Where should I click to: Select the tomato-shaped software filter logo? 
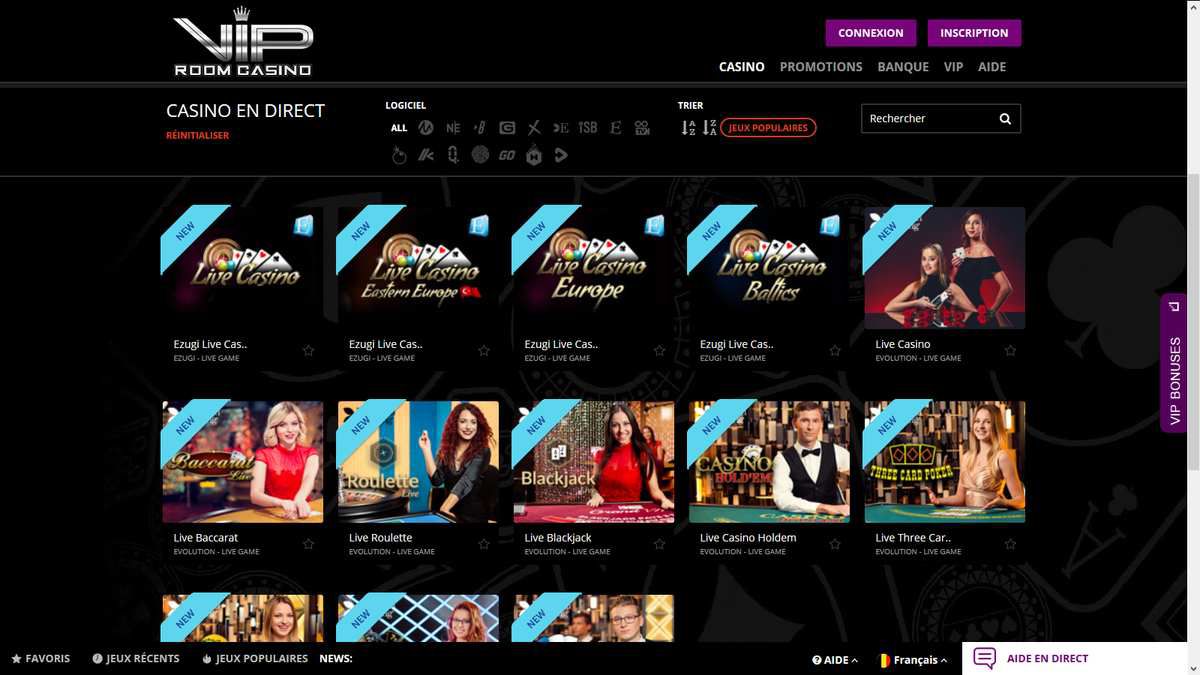pyautogui.click(x=399, y=155)
